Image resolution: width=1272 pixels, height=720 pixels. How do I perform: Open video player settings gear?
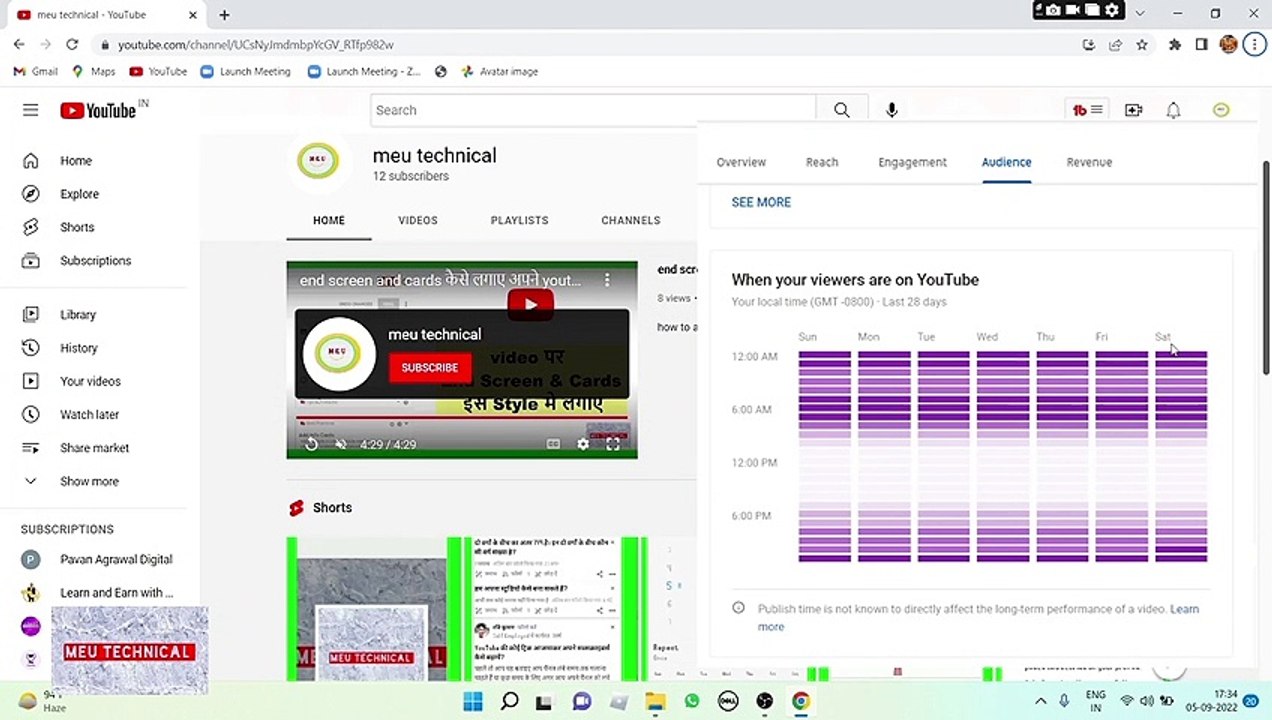583,444
